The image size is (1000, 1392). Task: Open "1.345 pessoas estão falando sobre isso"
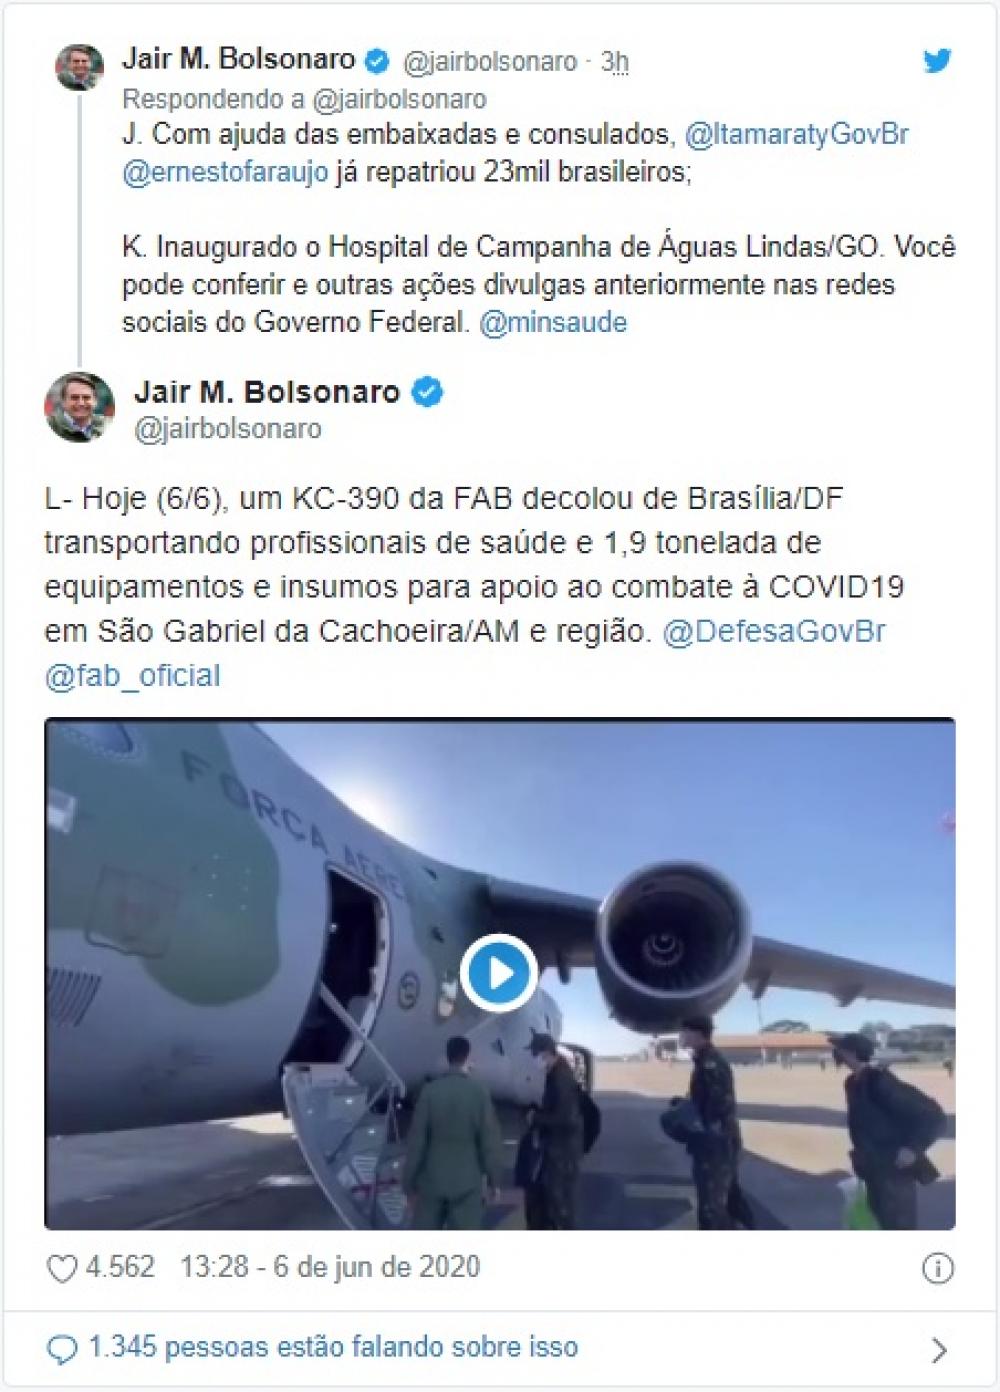333,1347
